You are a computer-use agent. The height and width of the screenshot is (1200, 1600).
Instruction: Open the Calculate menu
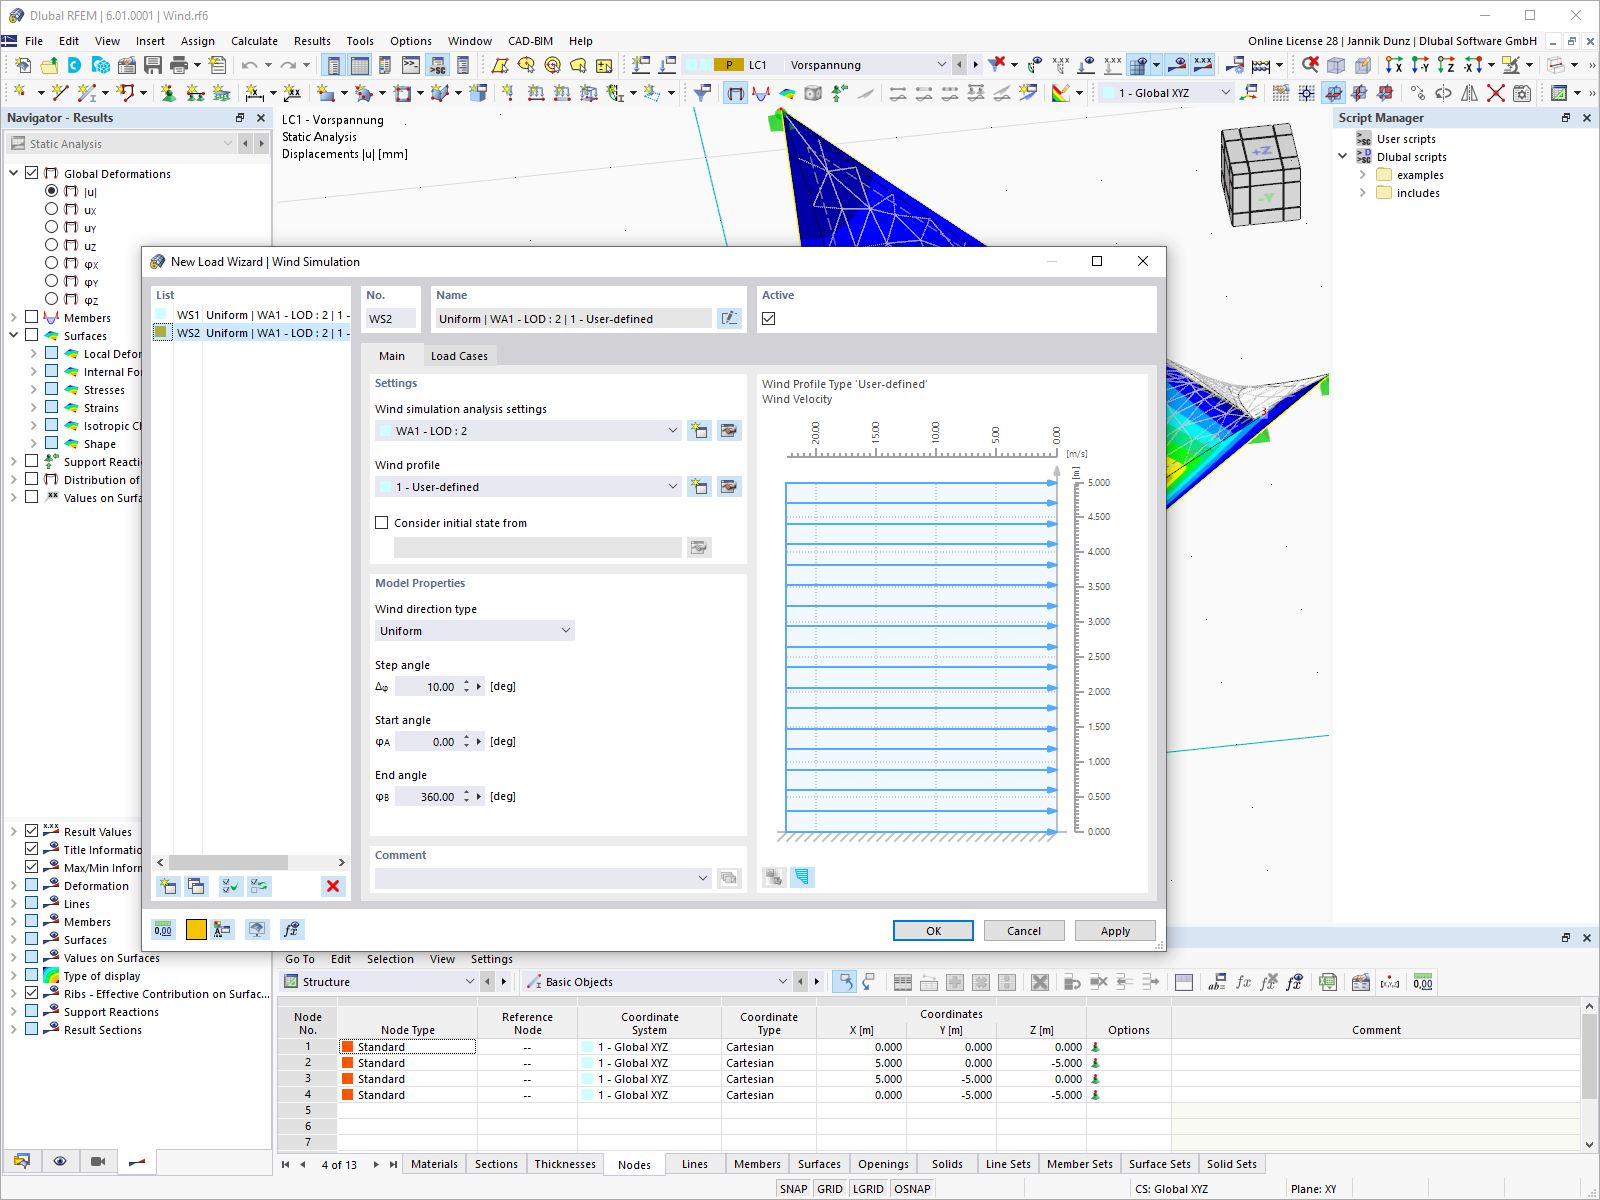pos(254,41)
